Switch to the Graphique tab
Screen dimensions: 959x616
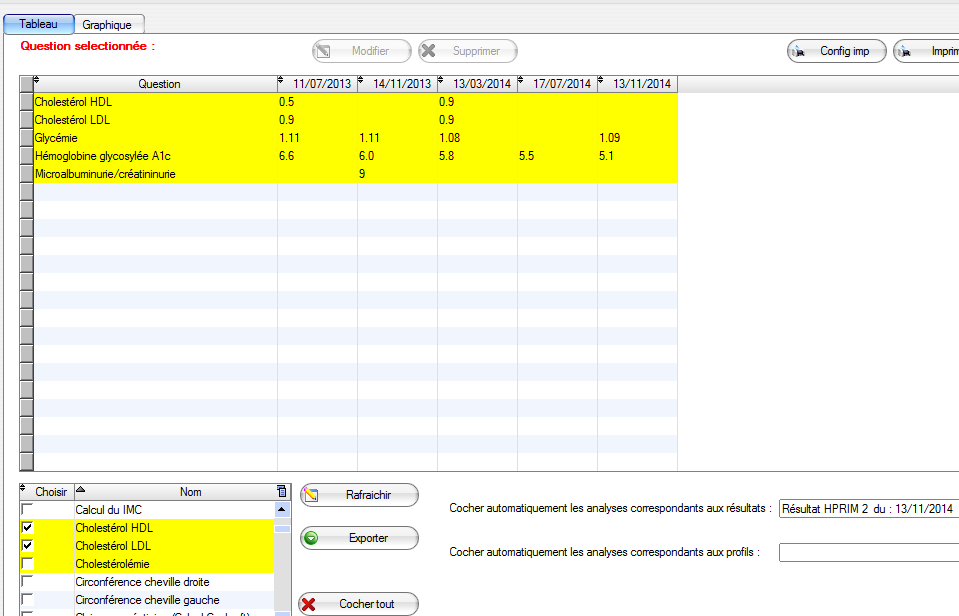click(x=107, y=24)
